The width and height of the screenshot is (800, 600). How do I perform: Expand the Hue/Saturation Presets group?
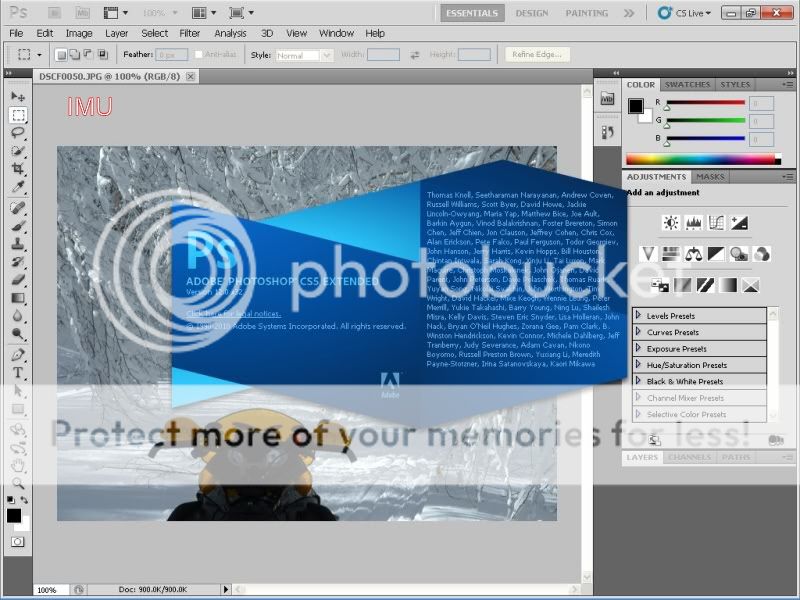(639, 365)
